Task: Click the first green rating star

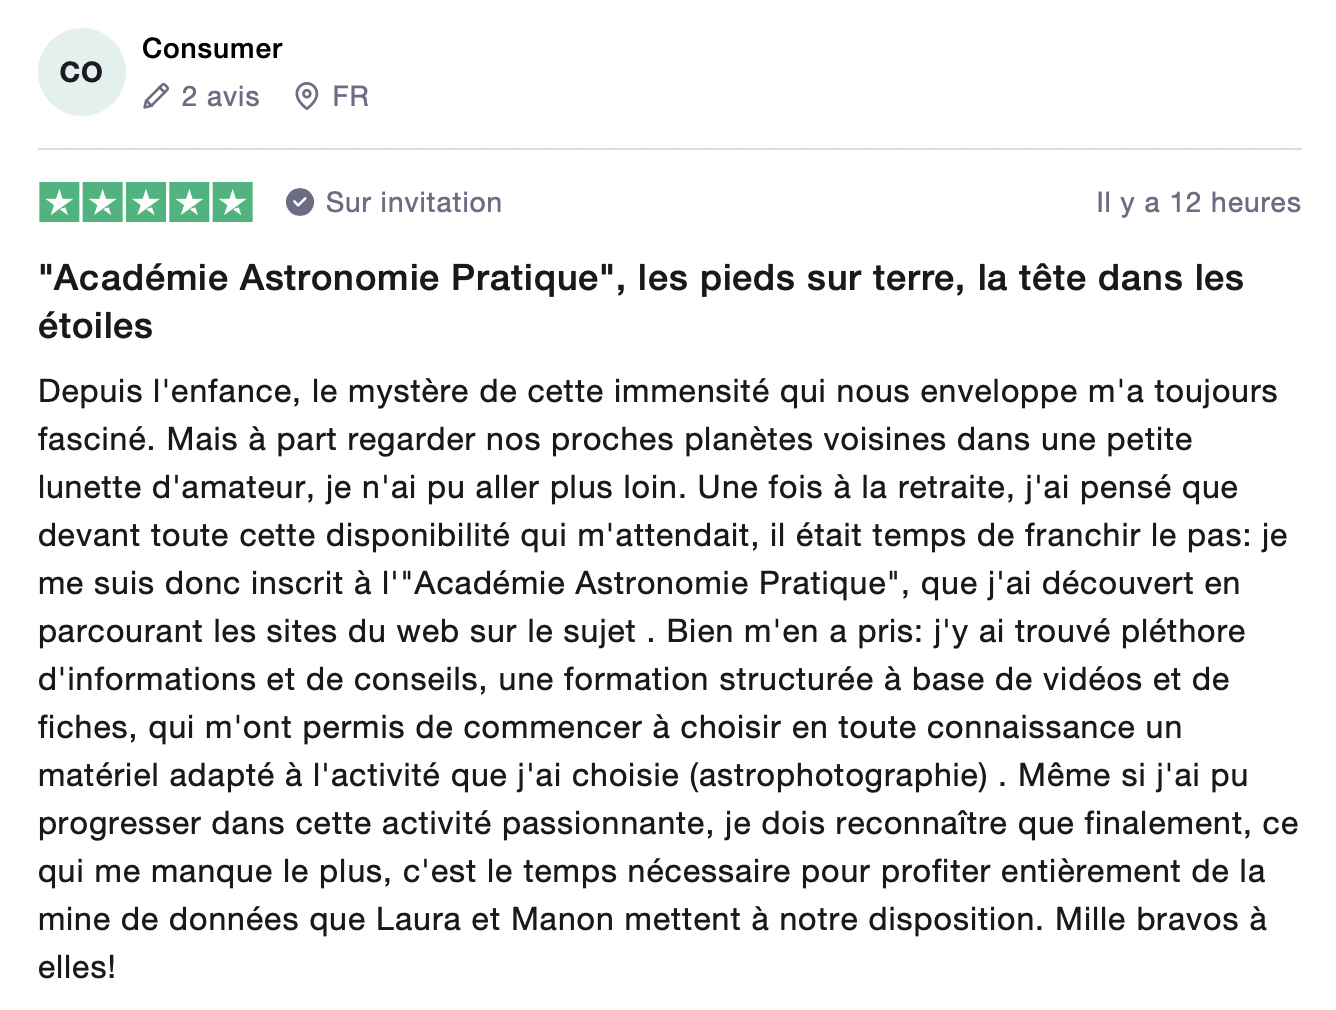Action: (60, 203)
